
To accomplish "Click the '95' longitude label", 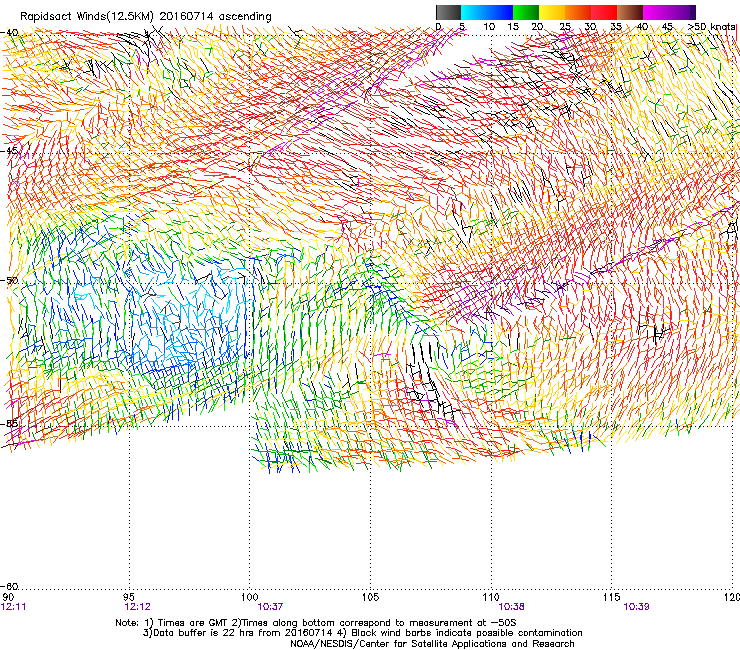I will click(x=129, y=597).
